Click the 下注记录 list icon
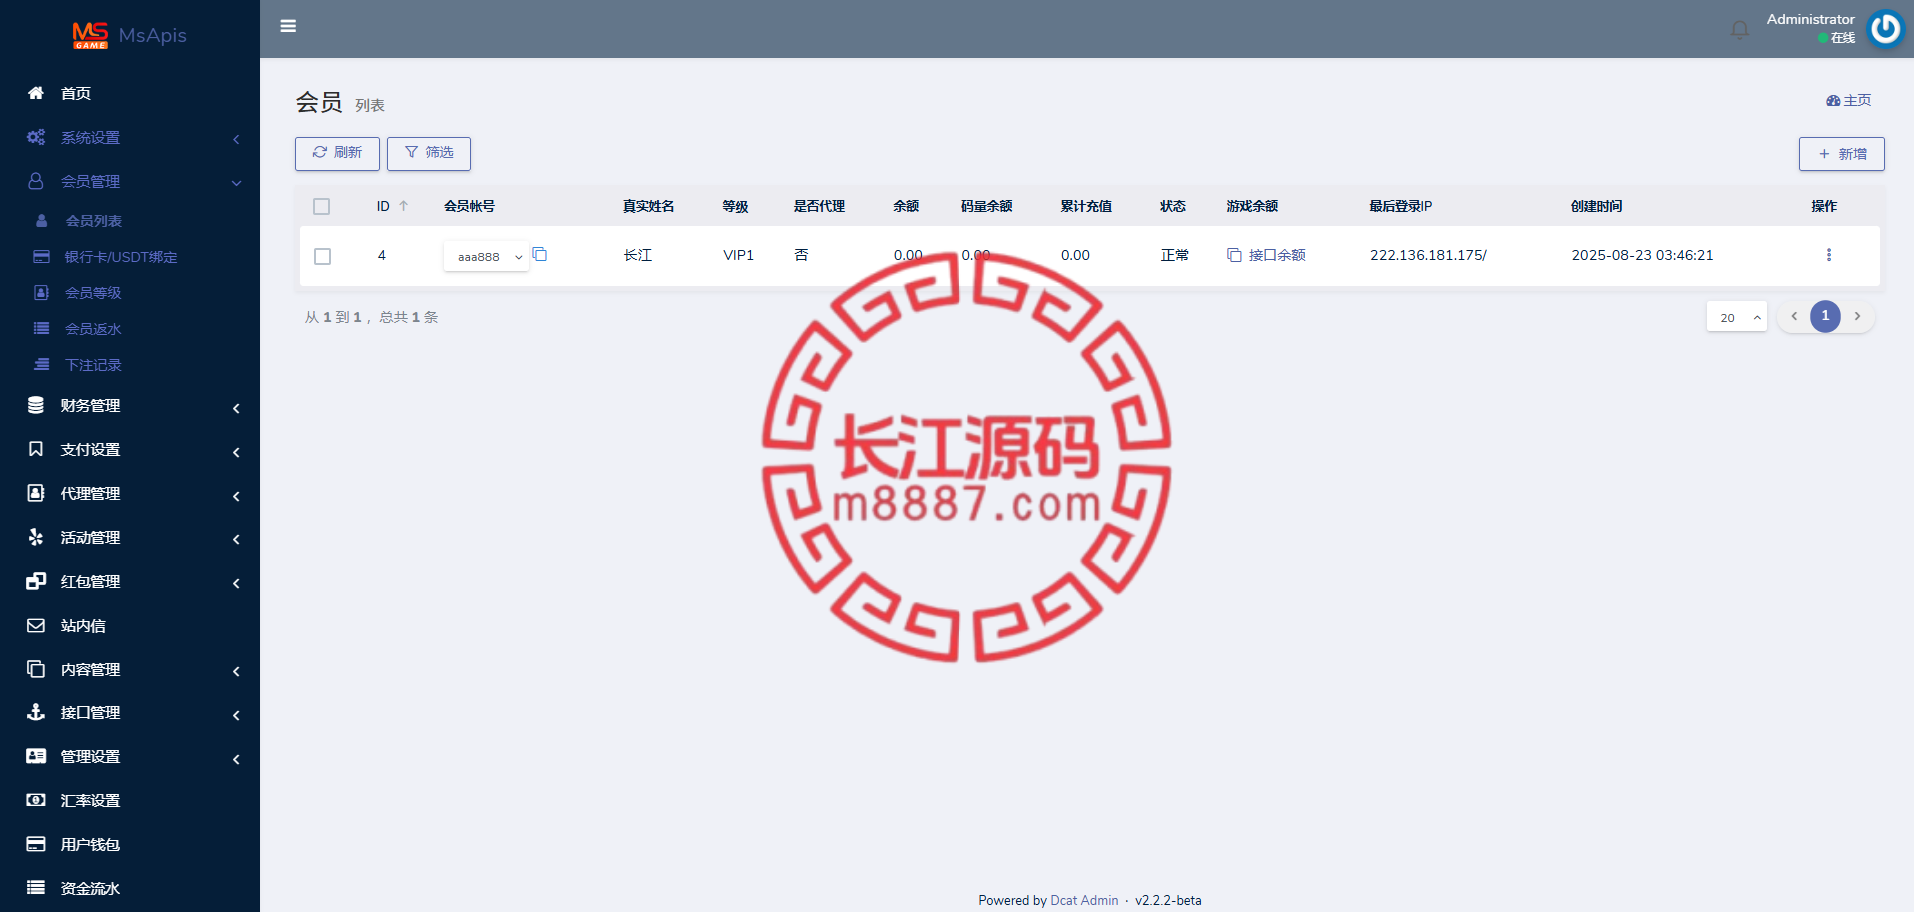Viewport: 1914px width, 912px height. coord(41,365)
